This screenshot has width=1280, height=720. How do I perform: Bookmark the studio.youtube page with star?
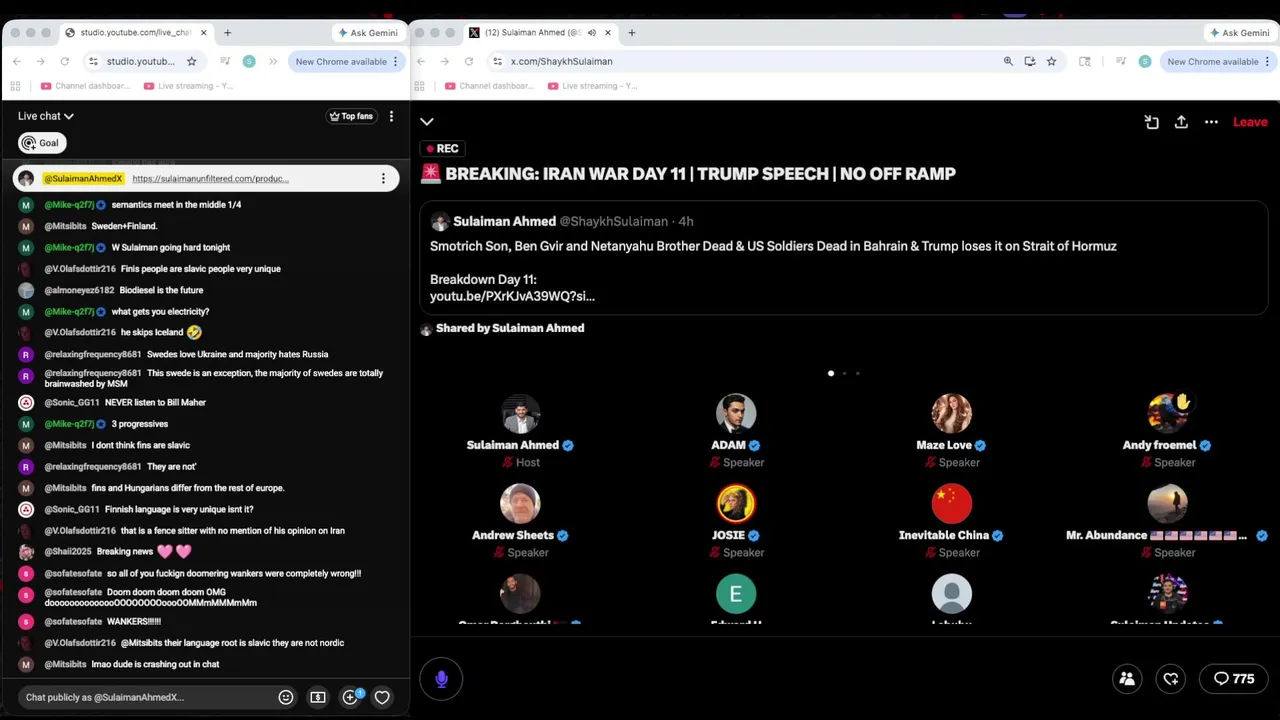tap(191, 61)
